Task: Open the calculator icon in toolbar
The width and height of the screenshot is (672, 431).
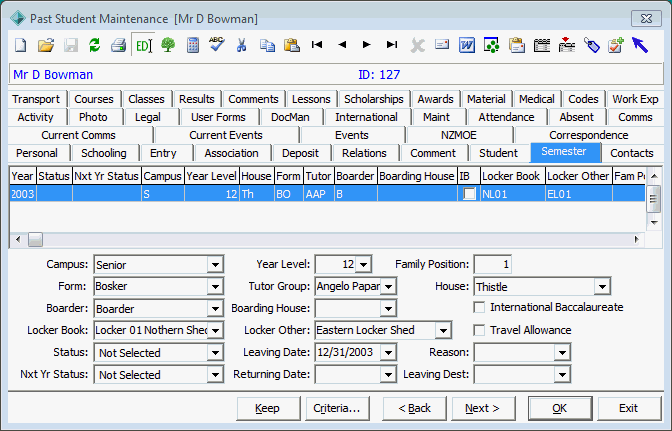Action: pos(193,45)
